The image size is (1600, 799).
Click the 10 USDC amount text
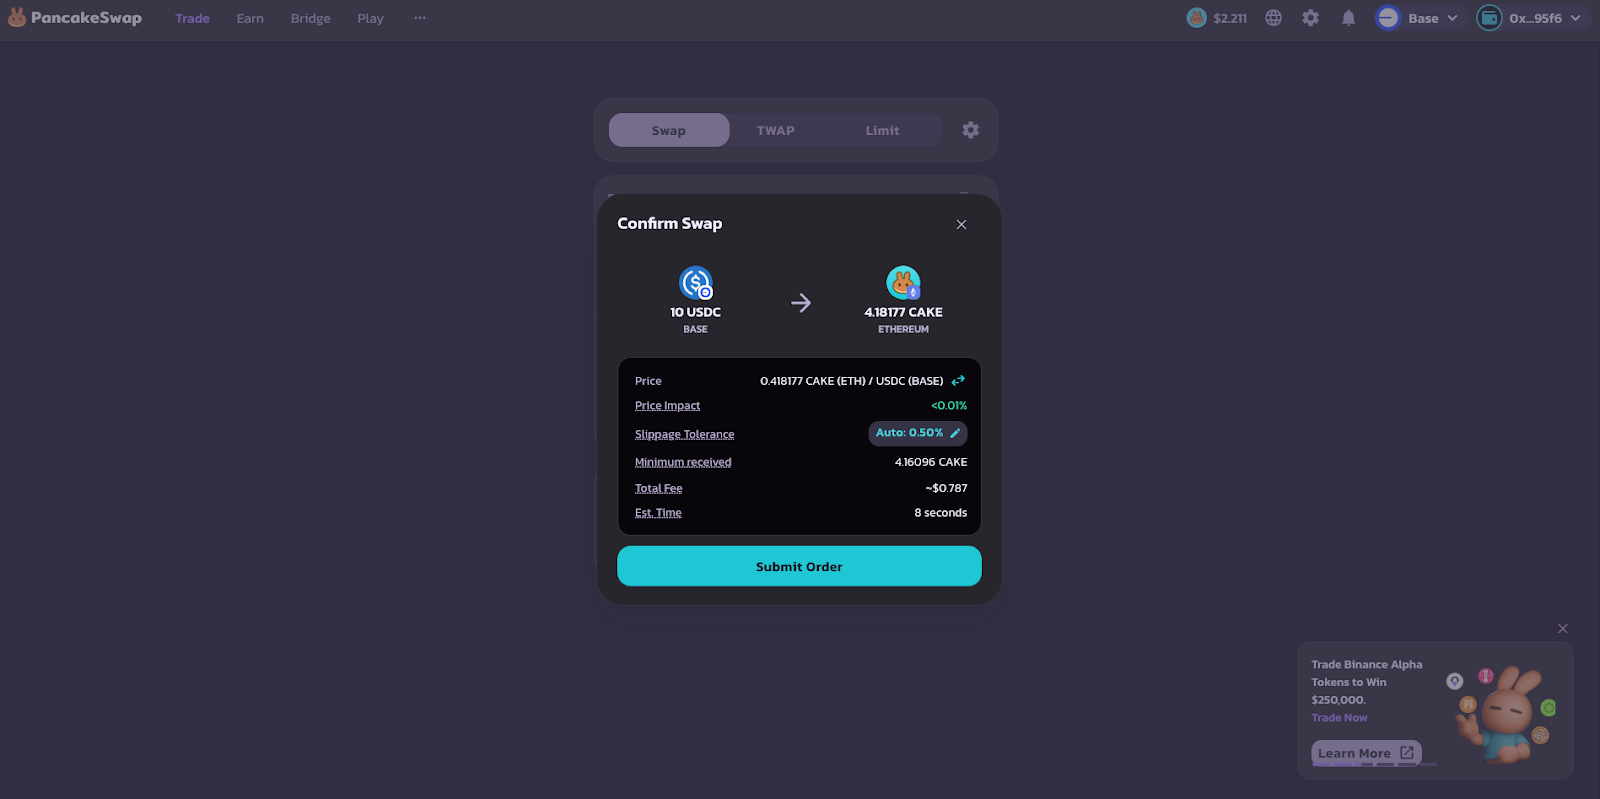695,312
